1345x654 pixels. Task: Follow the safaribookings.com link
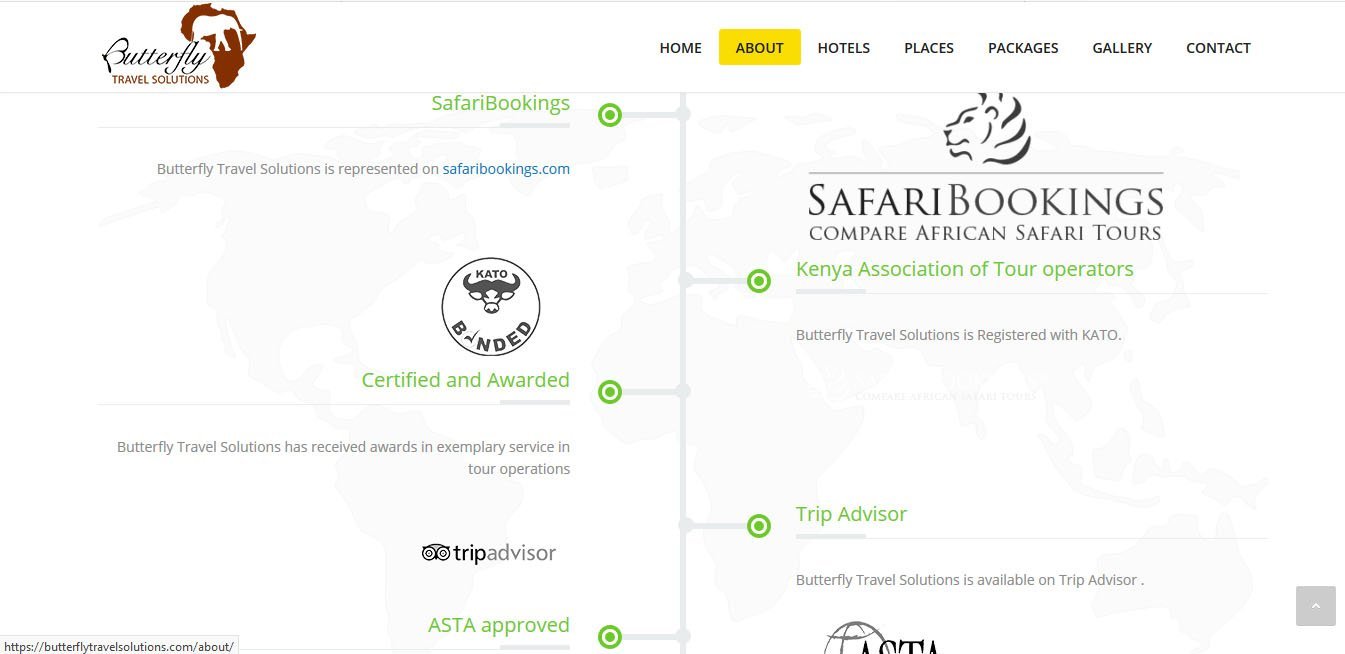coord(506,169)
